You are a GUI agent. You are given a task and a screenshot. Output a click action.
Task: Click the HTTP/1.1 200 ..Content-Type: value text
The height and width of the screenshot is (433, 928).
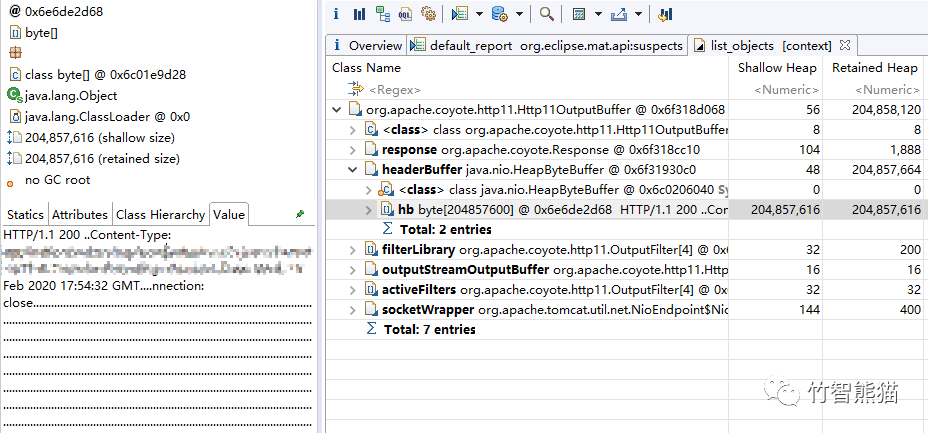[87, 234]
